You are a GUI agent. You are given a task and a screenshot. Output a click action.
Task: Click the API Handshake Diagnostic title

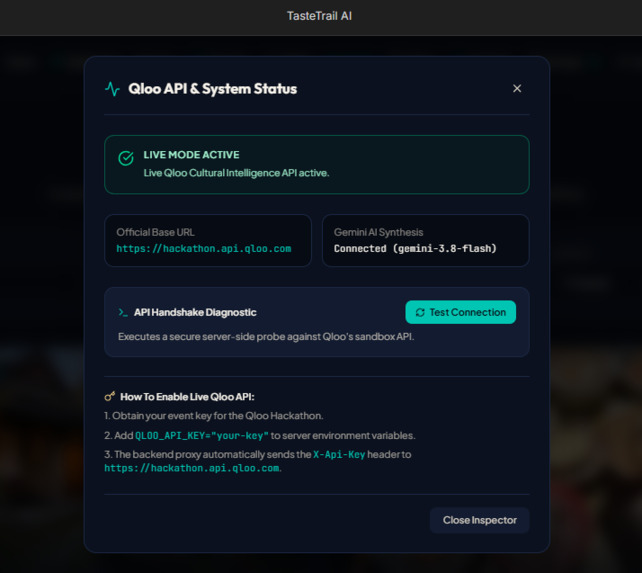click(x=195, y=313)
